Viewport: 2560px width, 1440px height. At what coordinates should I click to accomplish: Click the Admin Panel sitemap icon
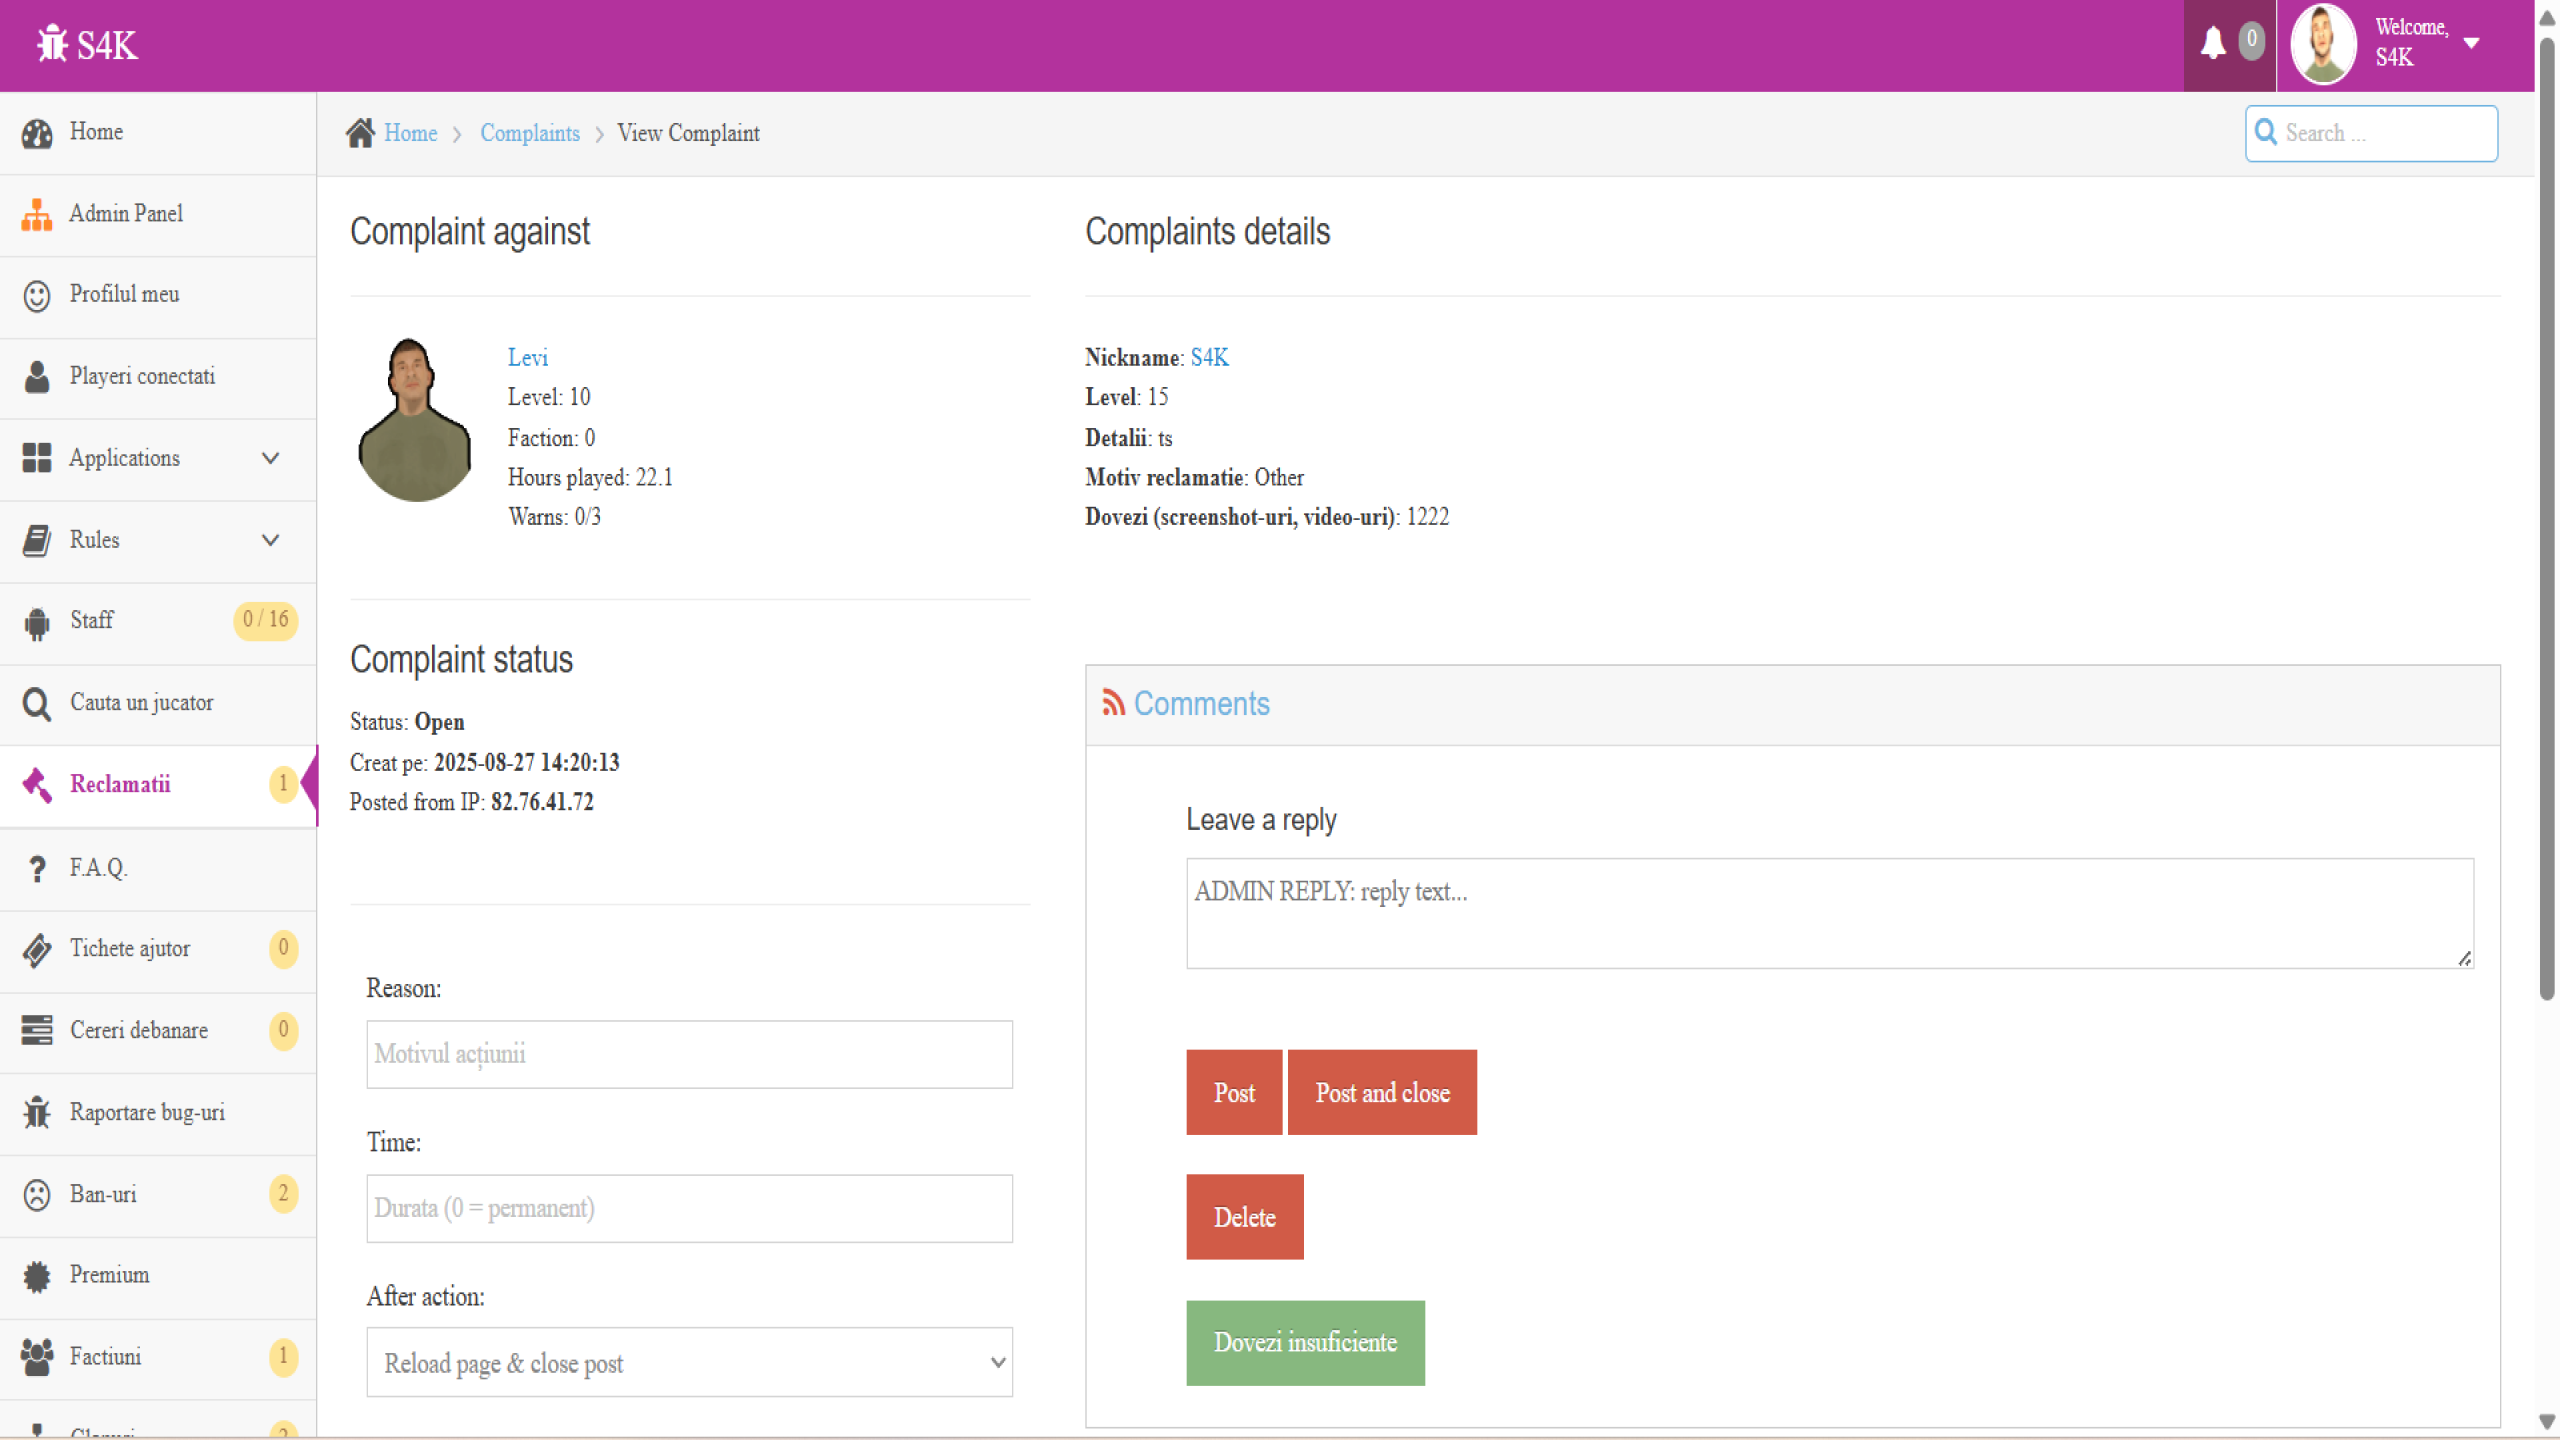pos(37,214)
